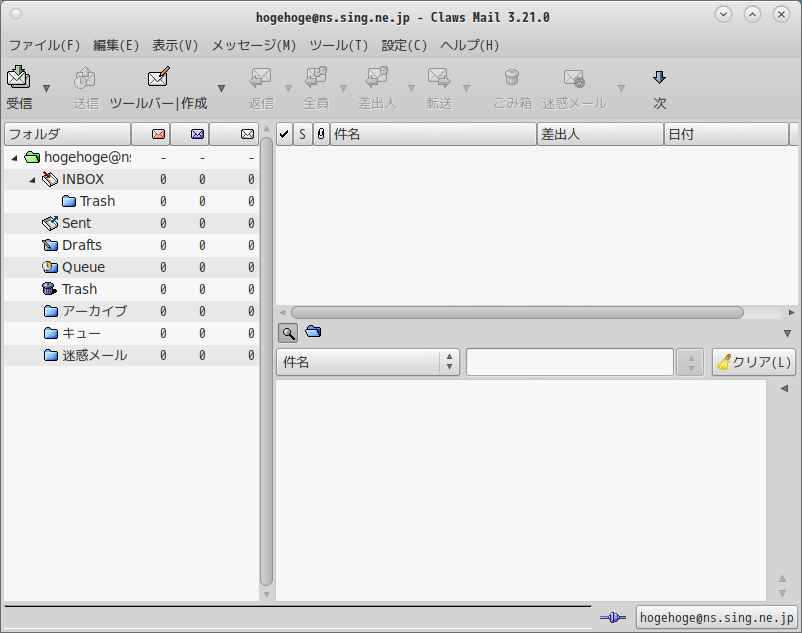Screen dimensions: 802x633
Task: Click the 全員 (reply all) toolbar icon
Action: pyautogui.click(x=316, y=78)
